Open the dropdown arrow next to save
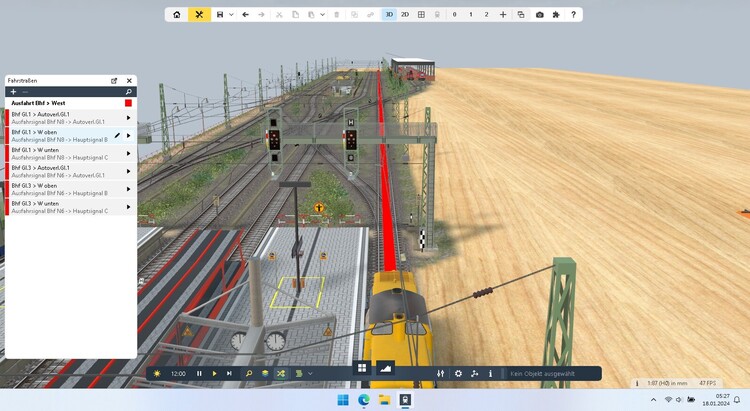750x411 pixels. tap(231, 15)
